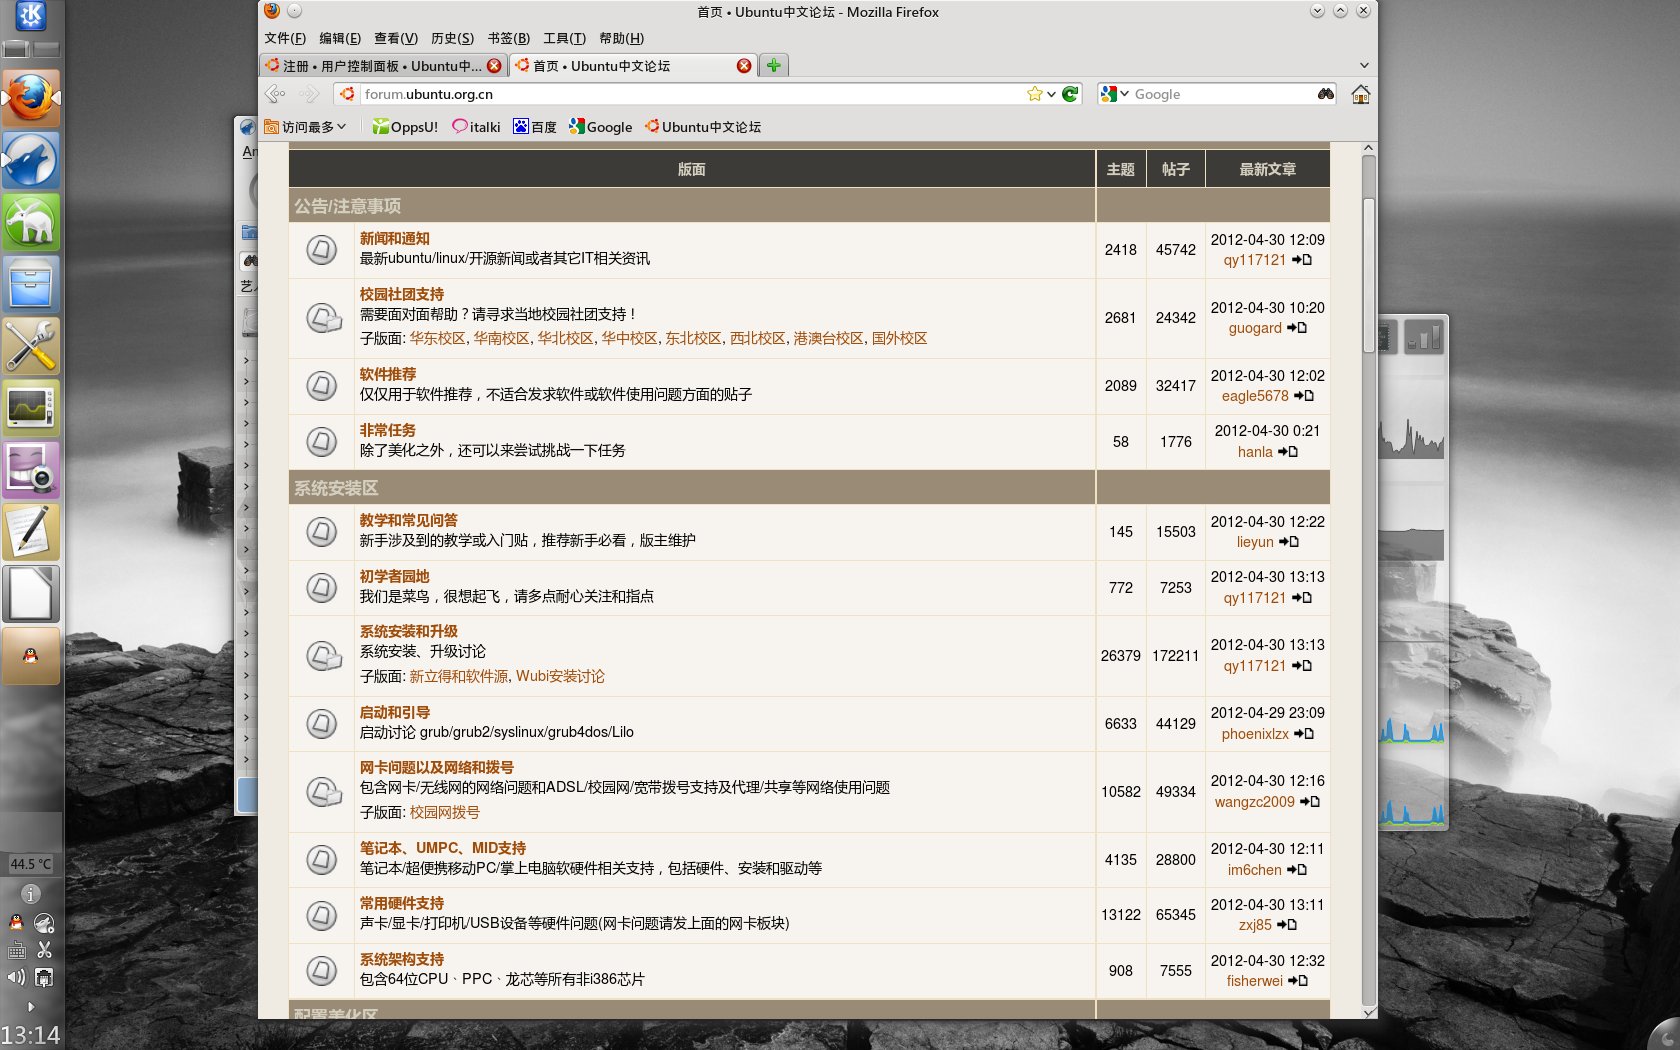Open the 历史(S) menu
The image size is (1680, 1050).
(452, 38)
